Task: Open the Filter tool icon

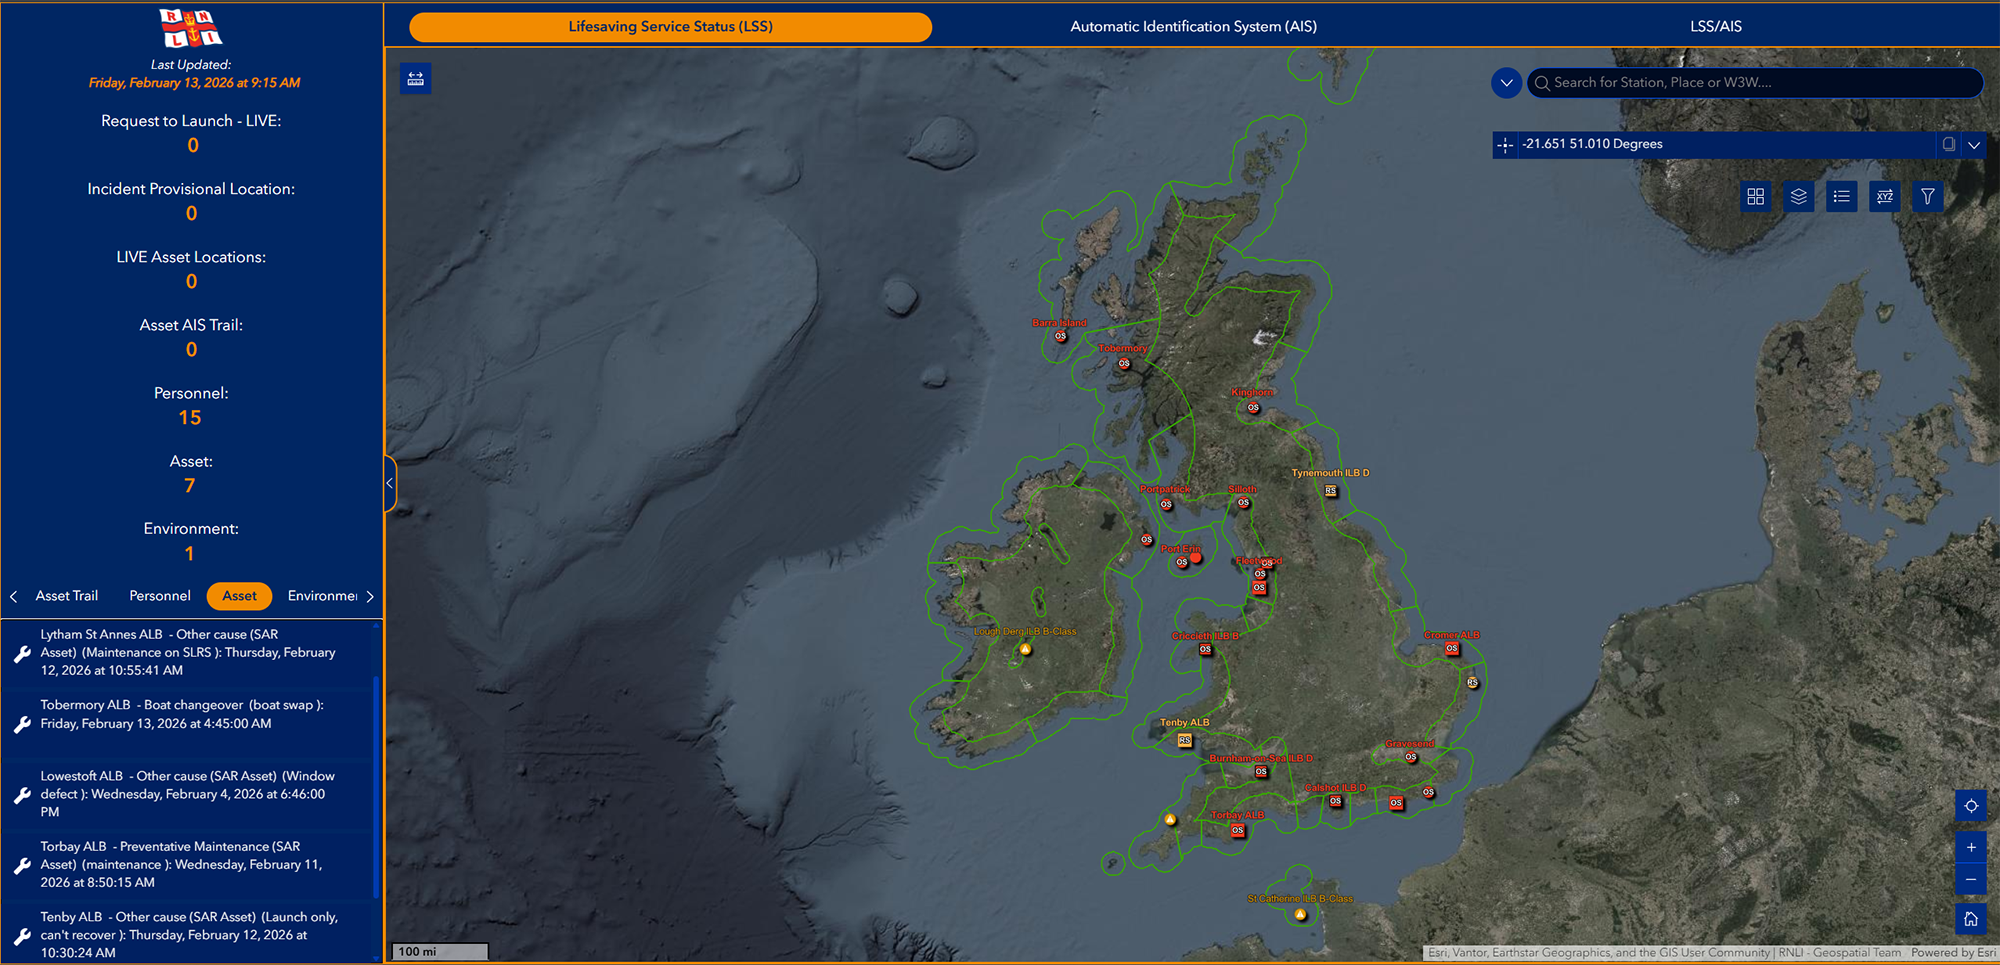Action: click(x=1927, y=196)
